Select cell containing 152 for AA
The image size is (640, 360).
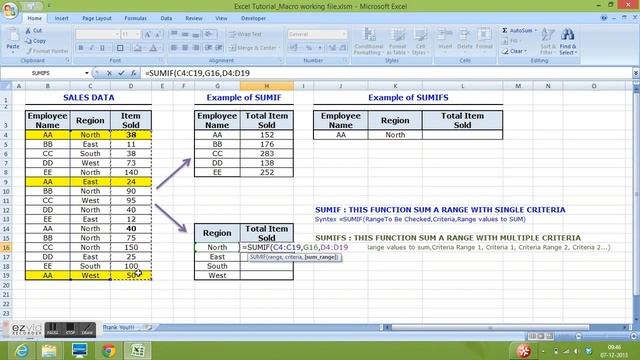pos(267,135)
